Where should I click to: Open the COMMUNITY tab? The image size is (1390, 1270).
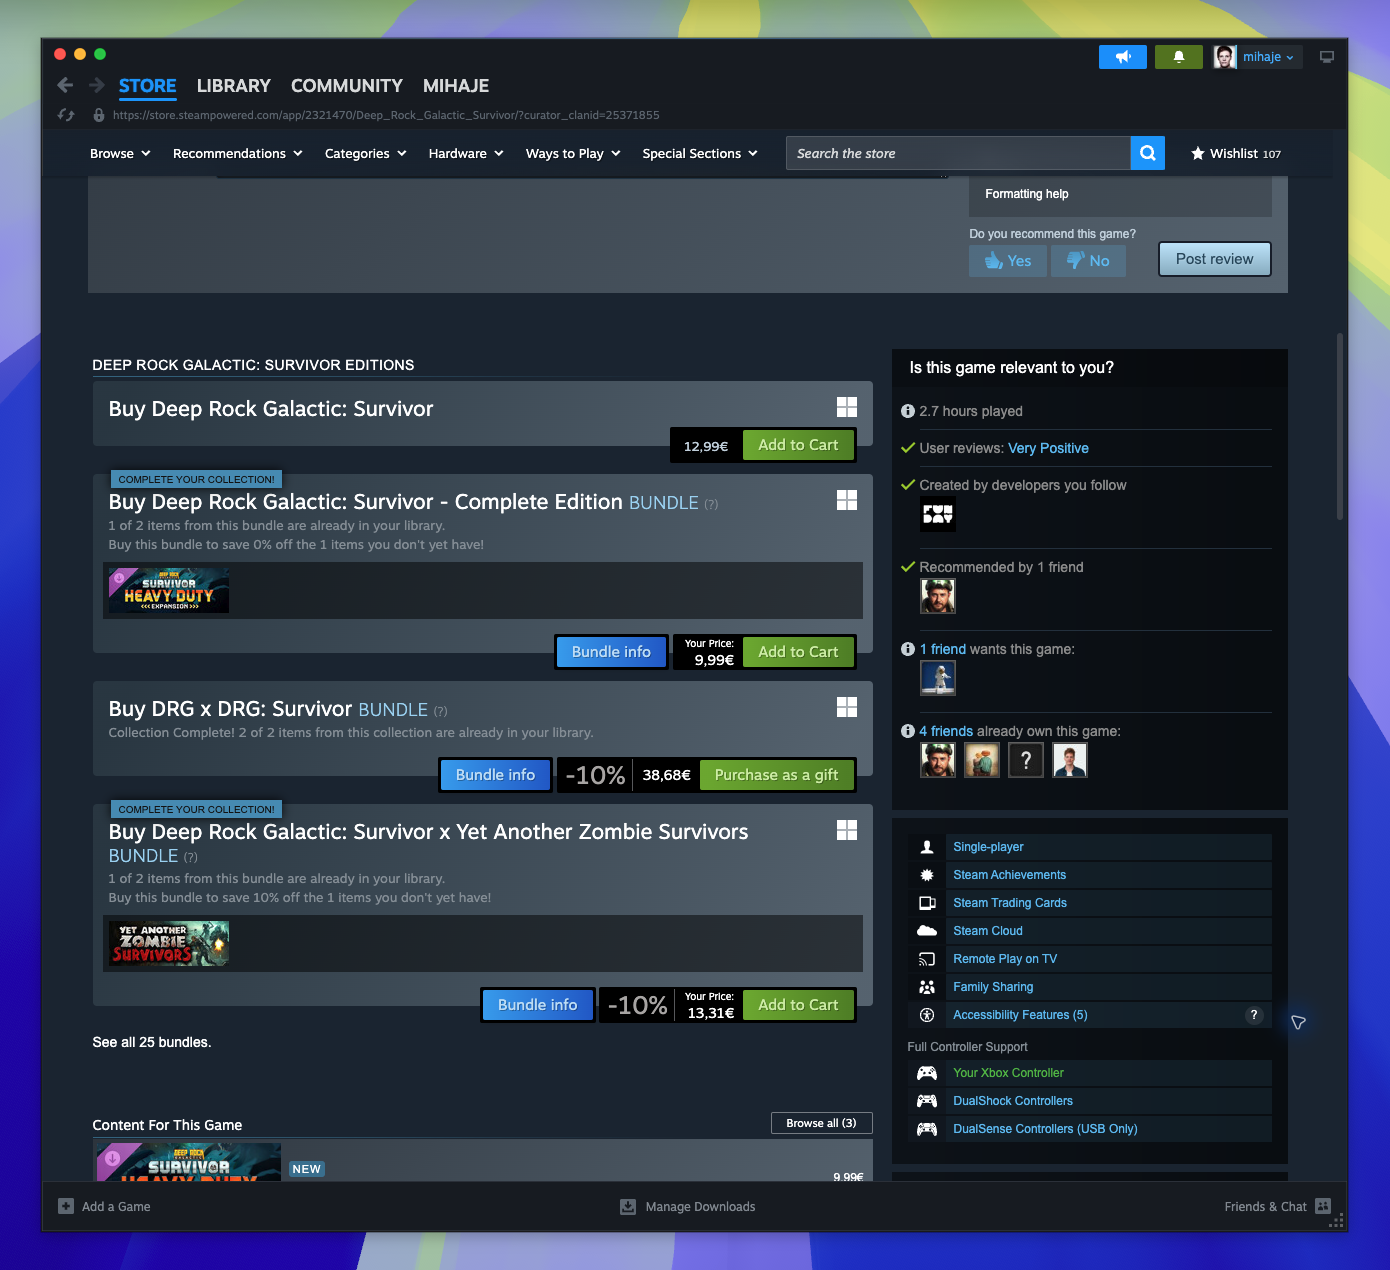pyautogui.click(x=347, y=86)
